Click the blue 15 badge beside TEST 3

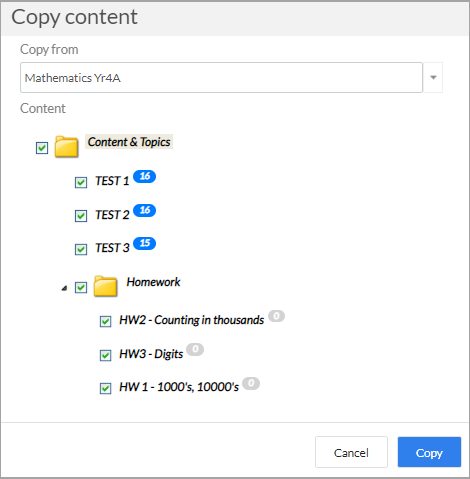tap(145, 243)
